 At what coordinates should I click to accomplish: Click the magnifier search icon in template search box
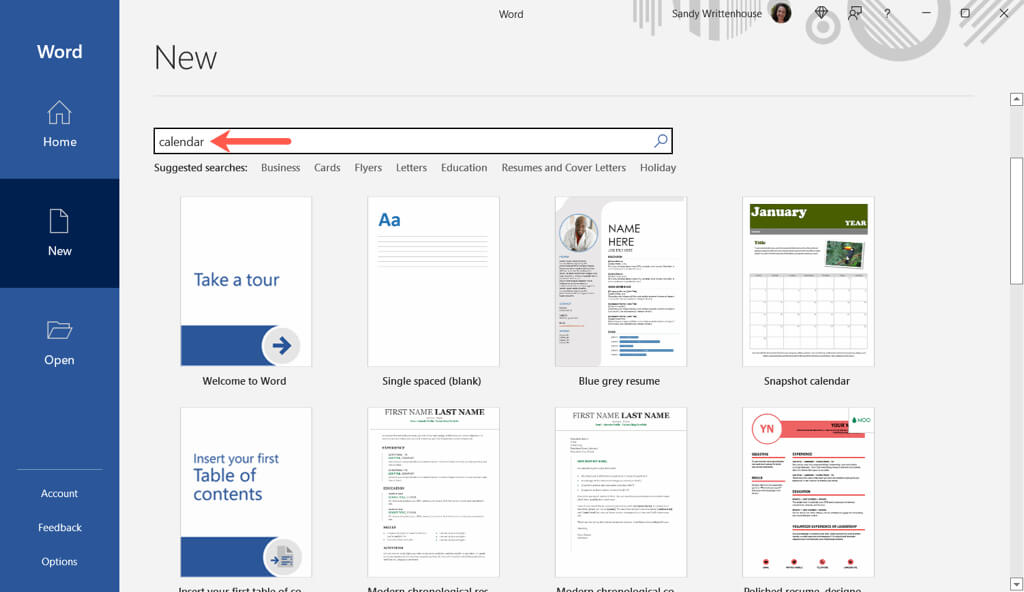661,140
